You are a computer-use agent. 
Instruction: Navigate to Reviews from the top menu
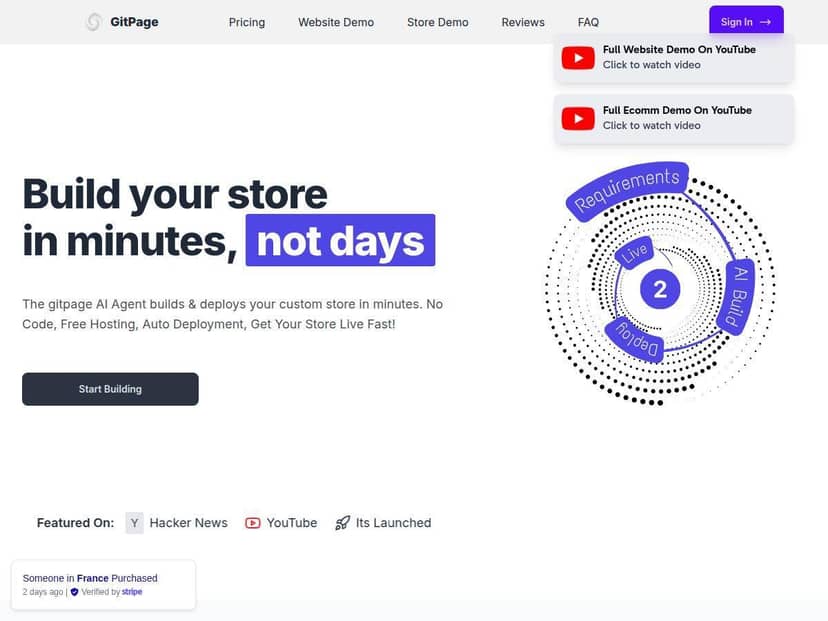(522, 22)
